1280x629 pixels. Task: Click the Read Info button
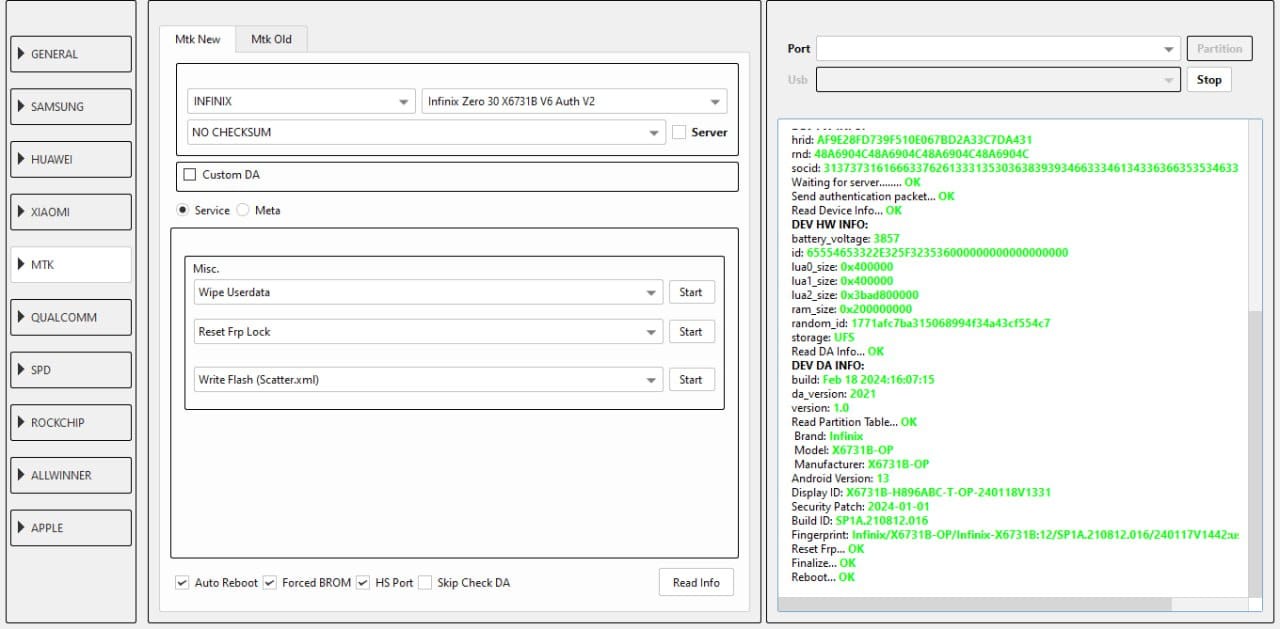[696, 583]
